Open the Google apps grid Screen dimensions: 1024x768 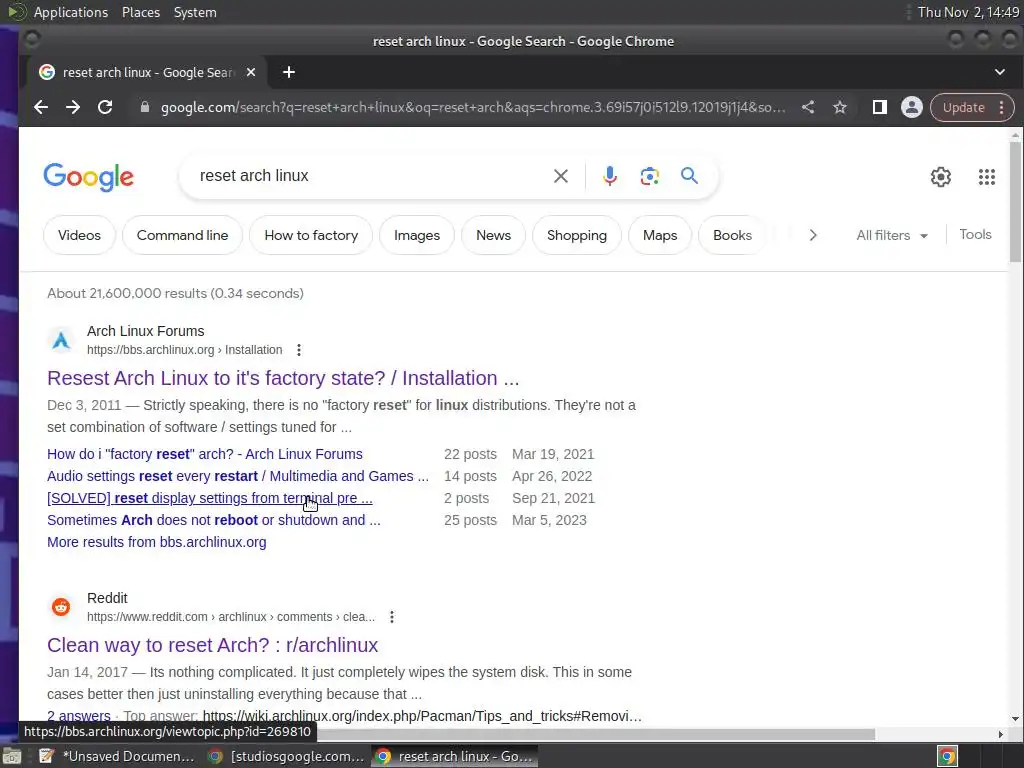click(987, 177)
